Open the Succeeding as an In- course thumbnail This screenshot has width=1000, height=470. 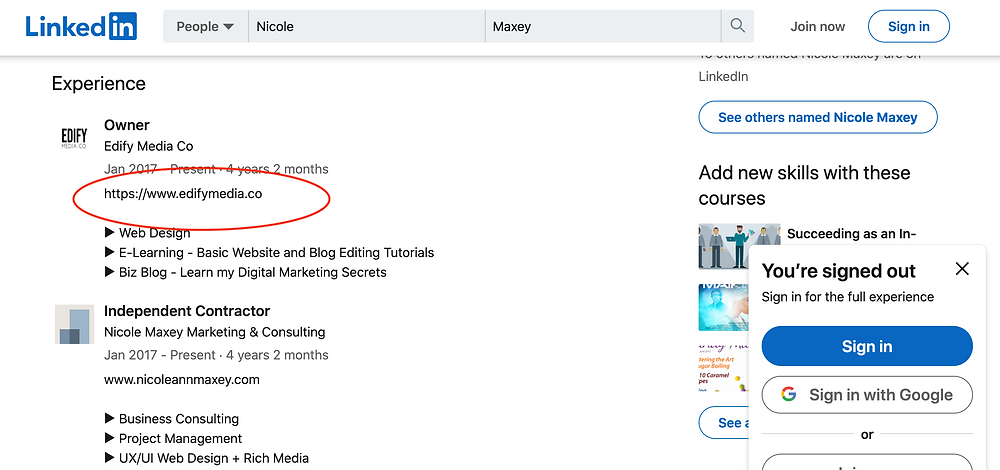point(739,246)
